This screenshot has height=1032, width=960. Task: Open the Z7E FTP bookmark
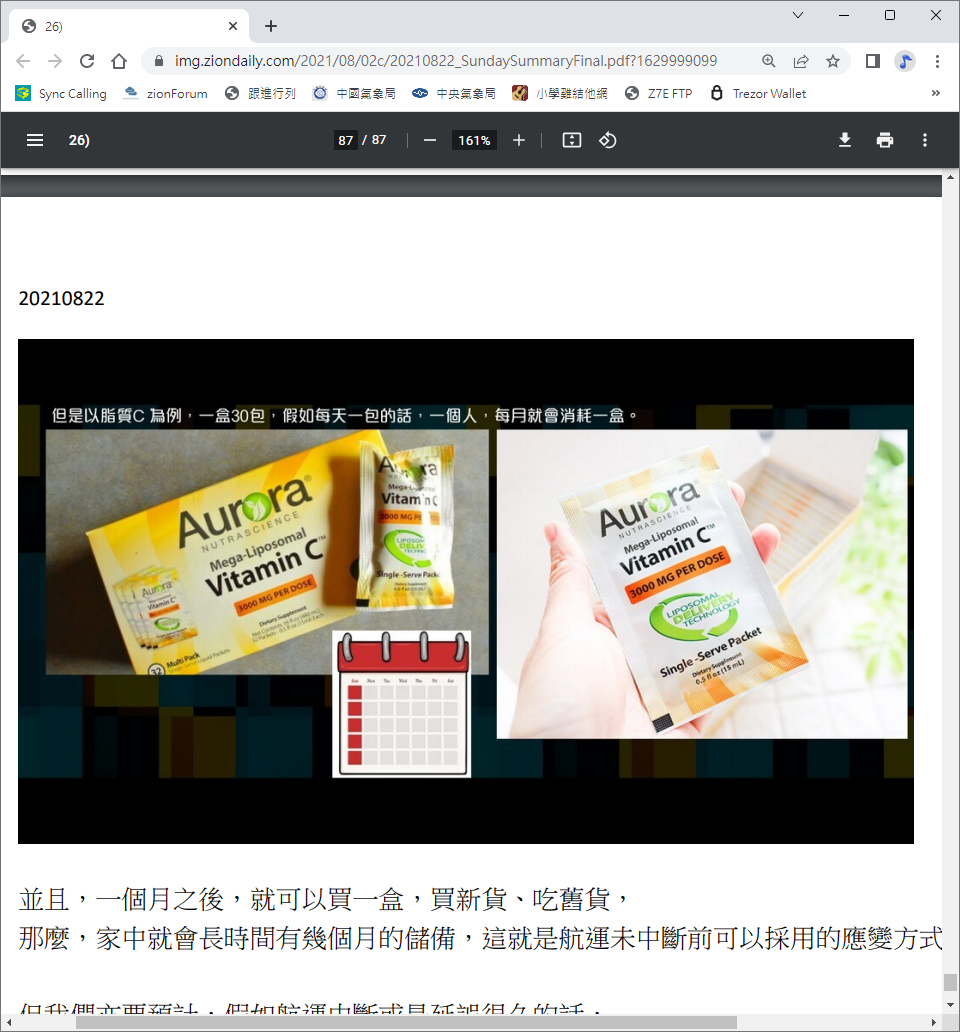659,93
